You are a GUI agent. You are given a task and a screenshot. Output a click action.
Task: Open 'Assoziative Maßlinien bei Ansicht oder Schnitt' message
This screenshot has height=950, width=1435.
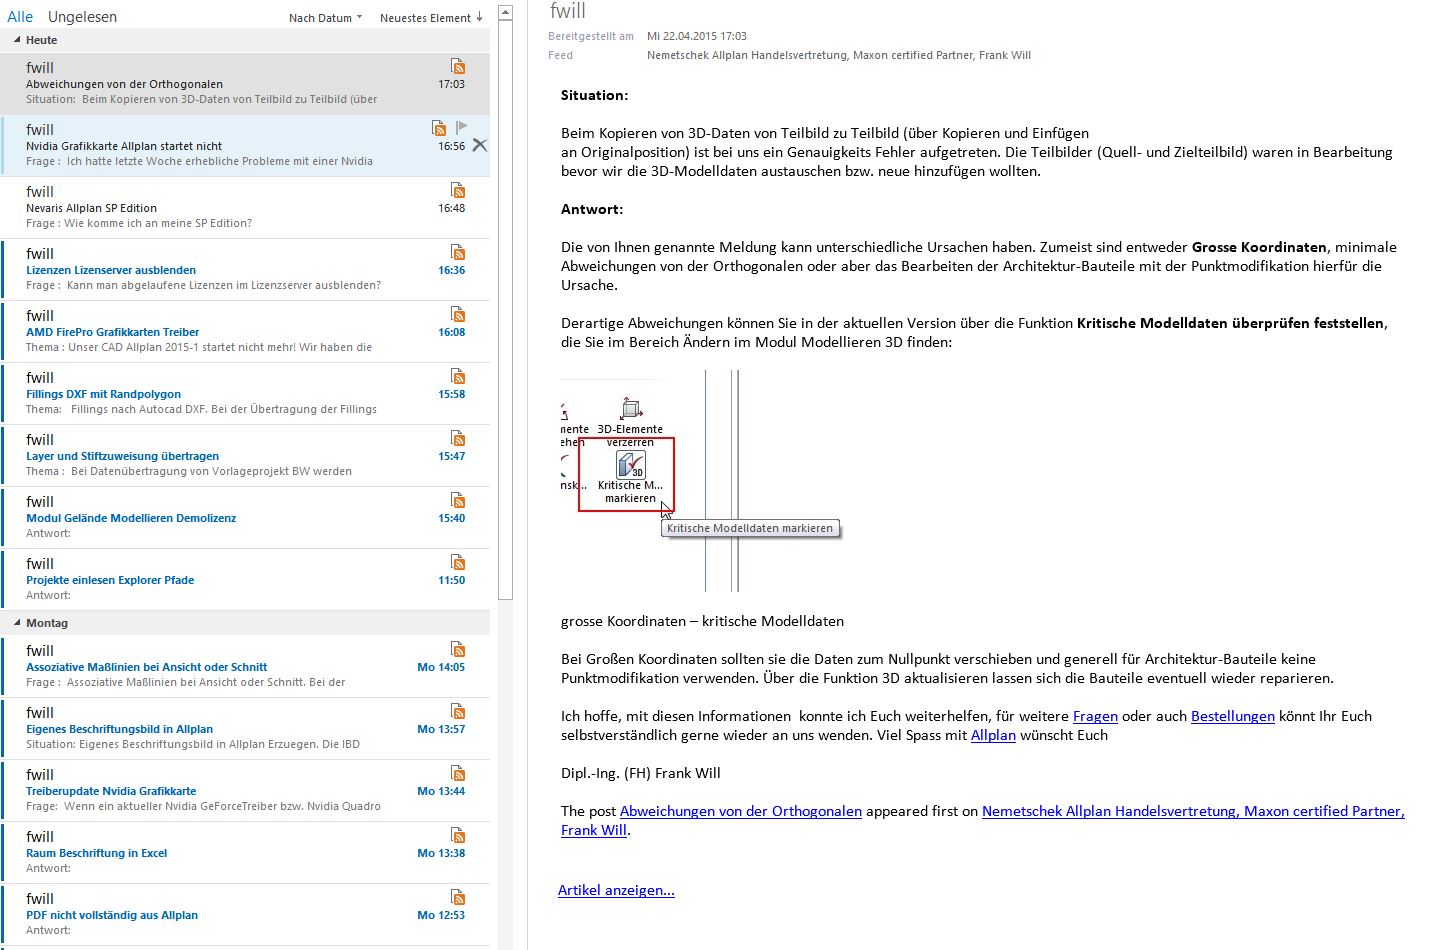[x=245, y=667]
